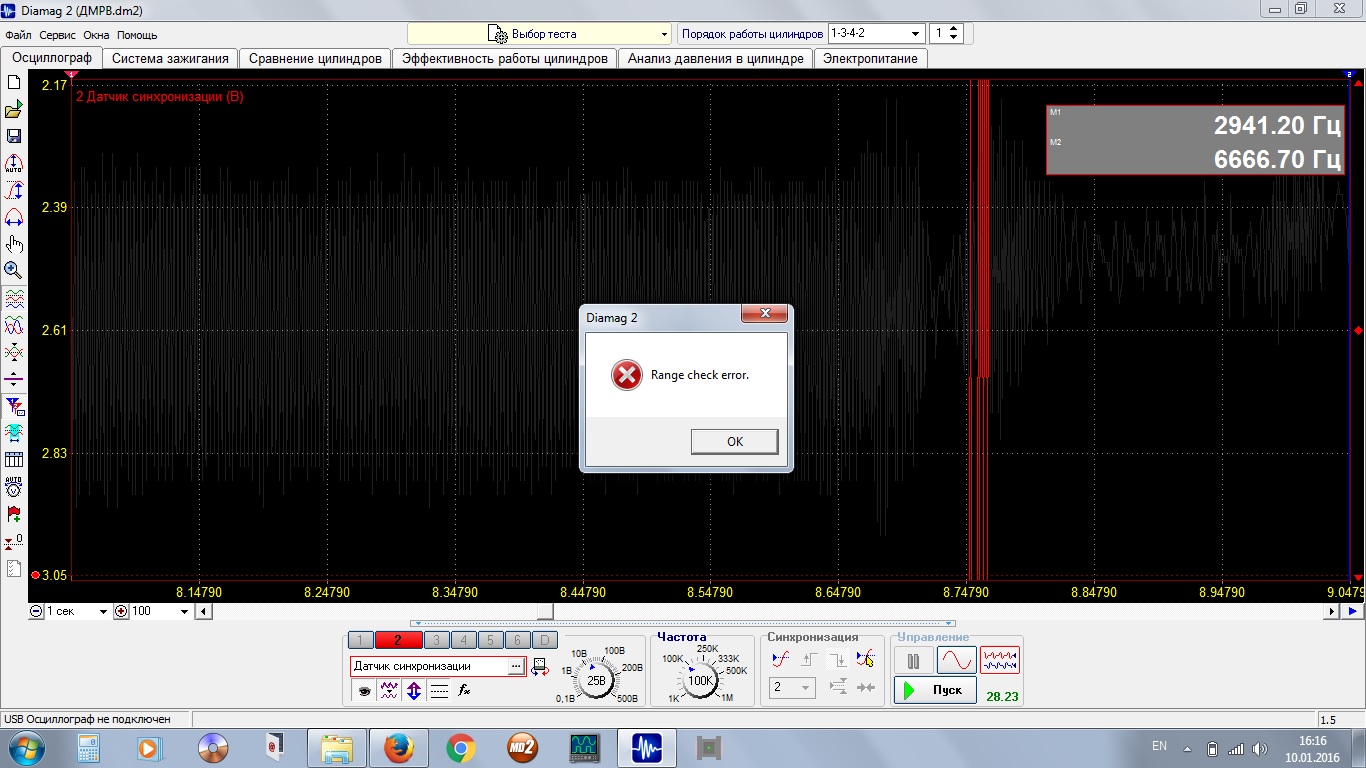Adjust the 25В voltage range knob
The image size is (1366, 768).
click(x=596, y=680)
